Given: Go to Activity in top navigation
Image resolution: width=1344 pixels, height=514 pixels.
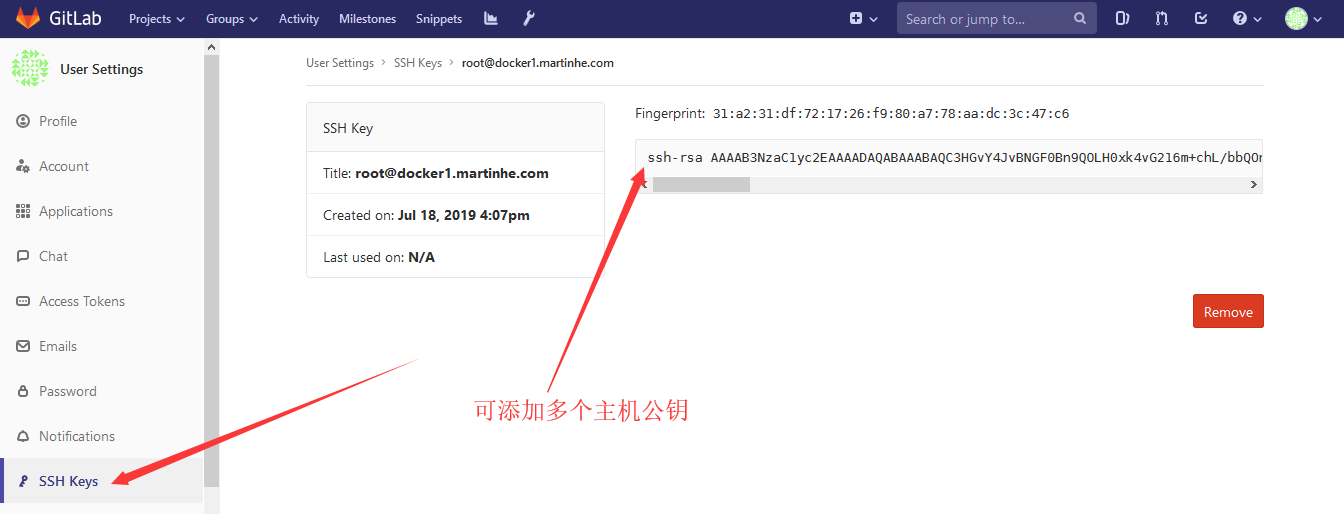Looking at the screenshot, I should [299, 18].
